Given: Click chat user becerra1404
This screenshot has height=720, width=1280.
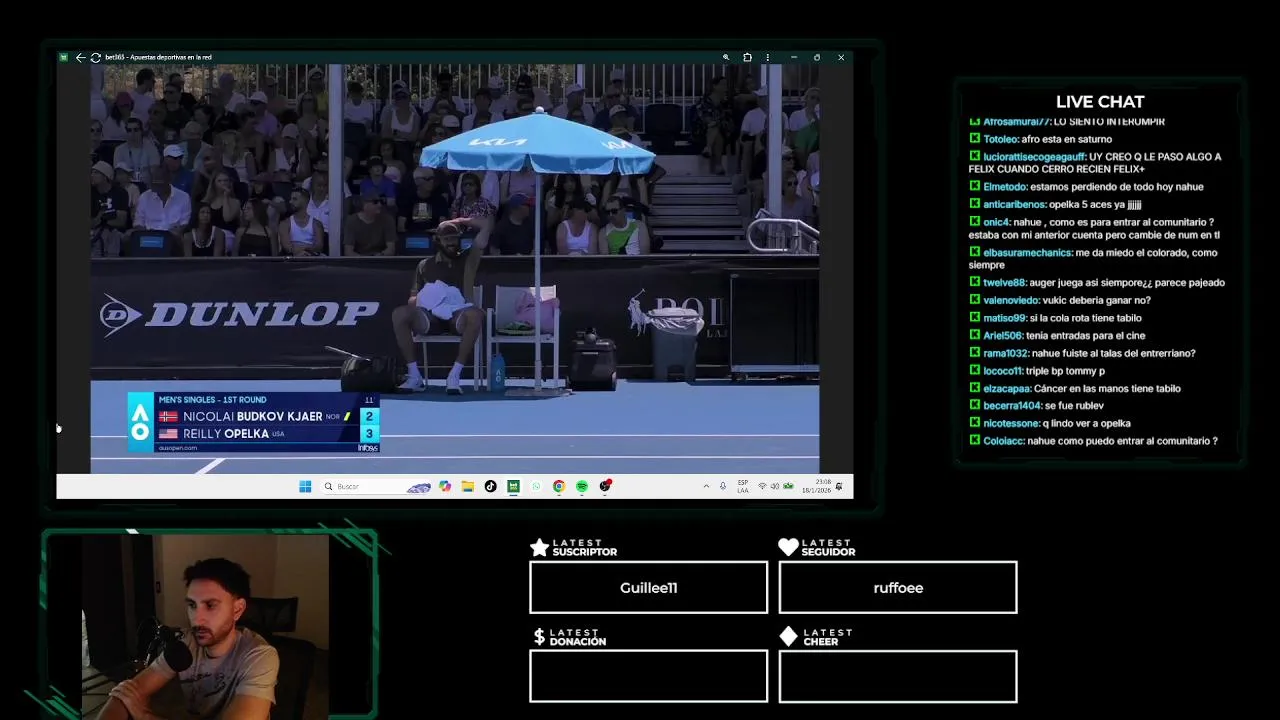Looking at the screenshot, I should tap(1012, 406).
